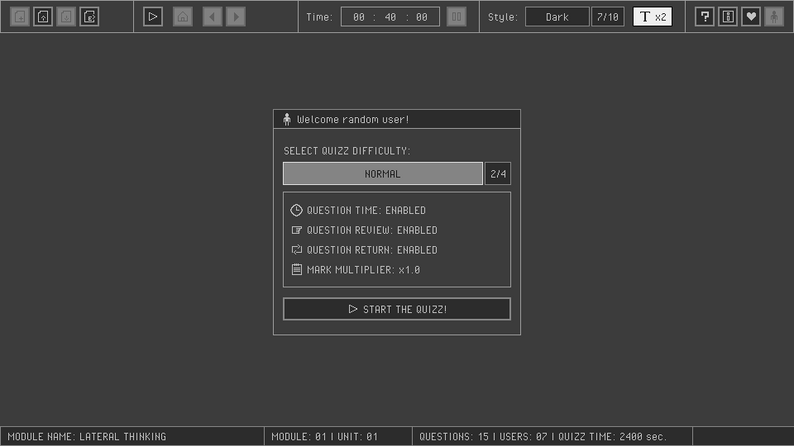Click the 2/4 difficulty counter
Image resolution: width=794 pixels, height=446 pixels.
click(498, 174)
